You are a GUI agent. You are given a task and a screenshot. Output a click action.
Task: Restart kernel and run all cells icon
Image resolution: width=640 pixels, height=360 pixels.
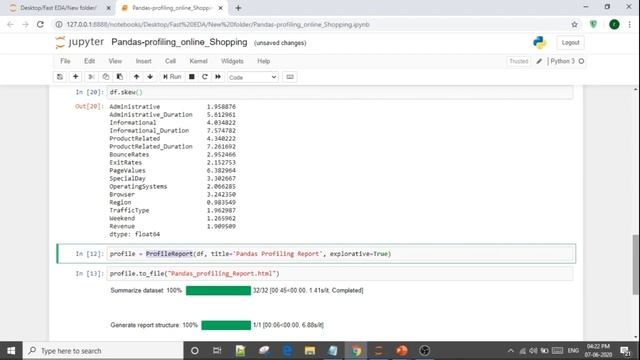218,77
